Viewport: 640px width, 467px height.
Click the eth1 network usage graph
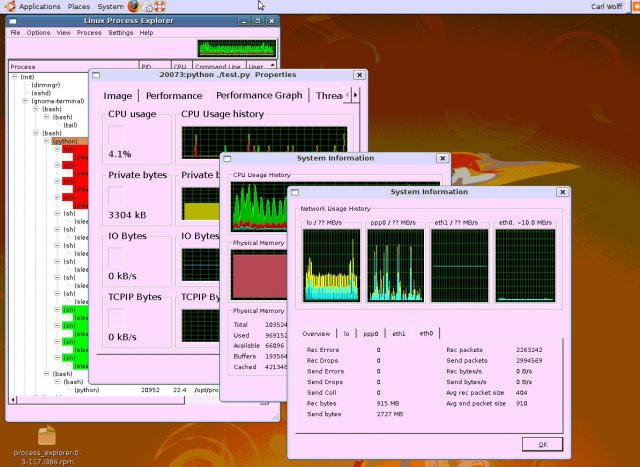460,265
